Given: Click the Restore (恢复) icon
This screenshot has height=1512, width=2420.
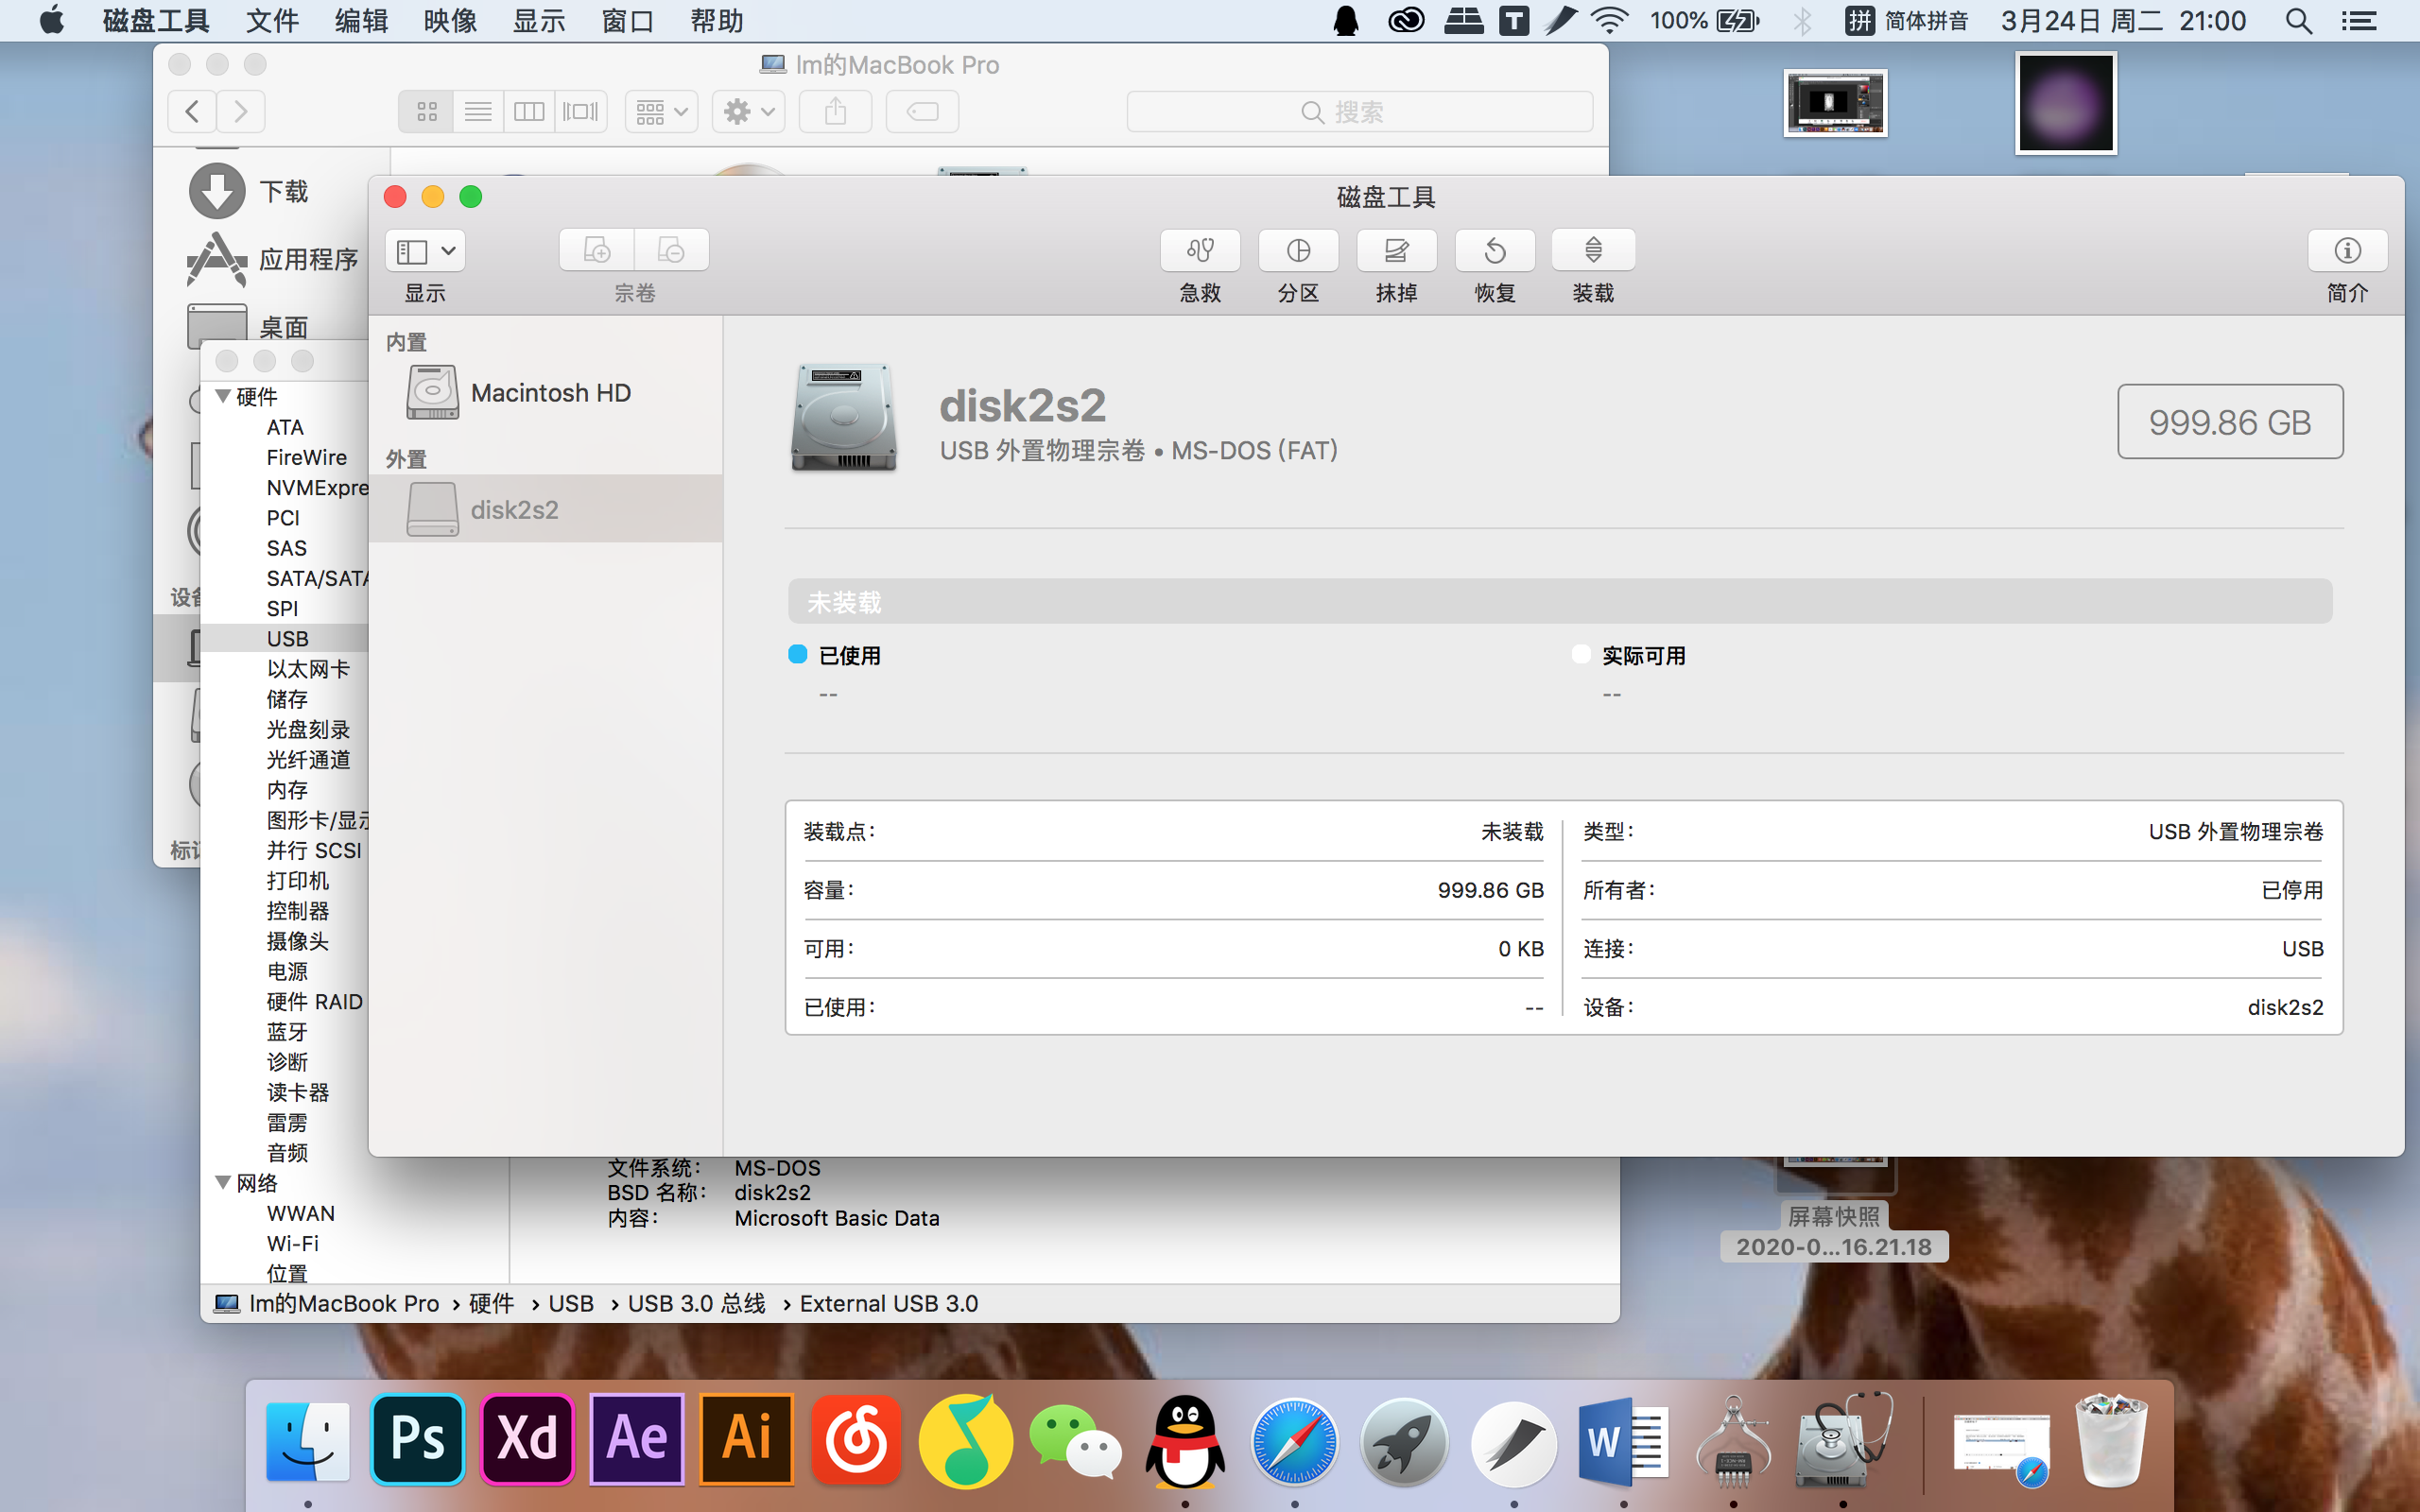Looking at the screenshot, I should (x=1494, y=250).
